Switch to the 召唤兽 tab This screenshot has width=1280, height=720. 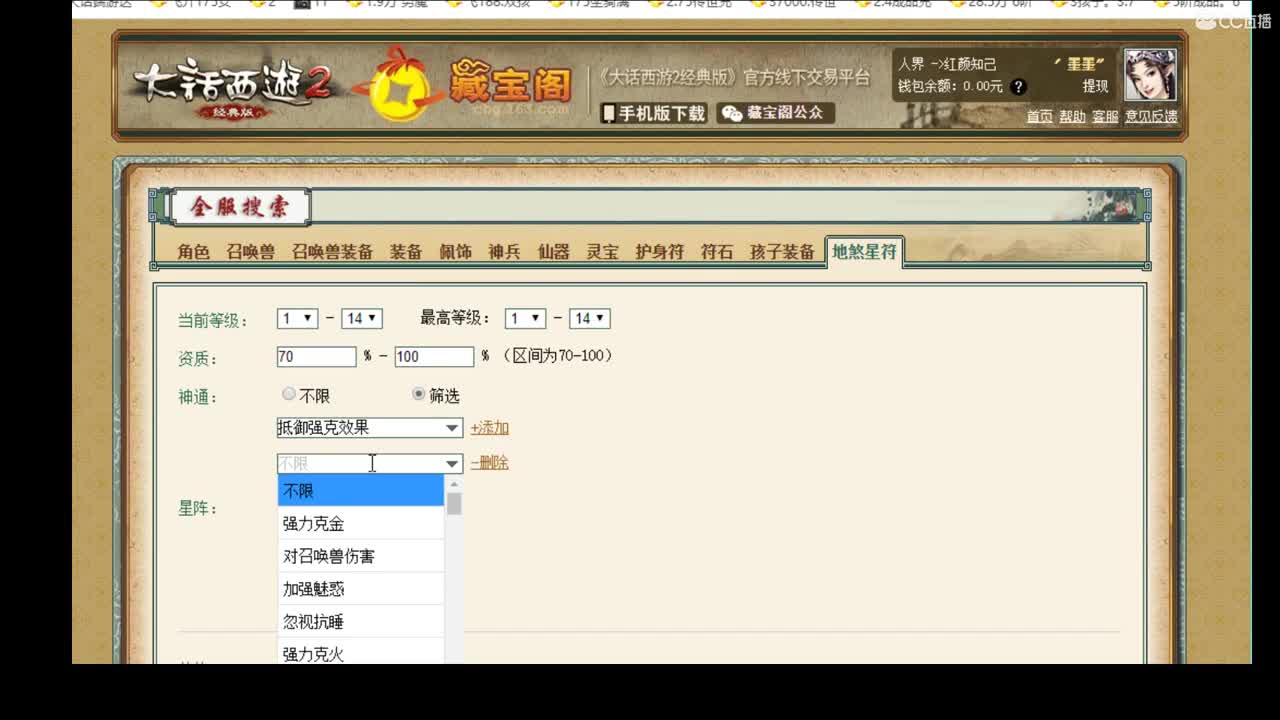(250, 252)
